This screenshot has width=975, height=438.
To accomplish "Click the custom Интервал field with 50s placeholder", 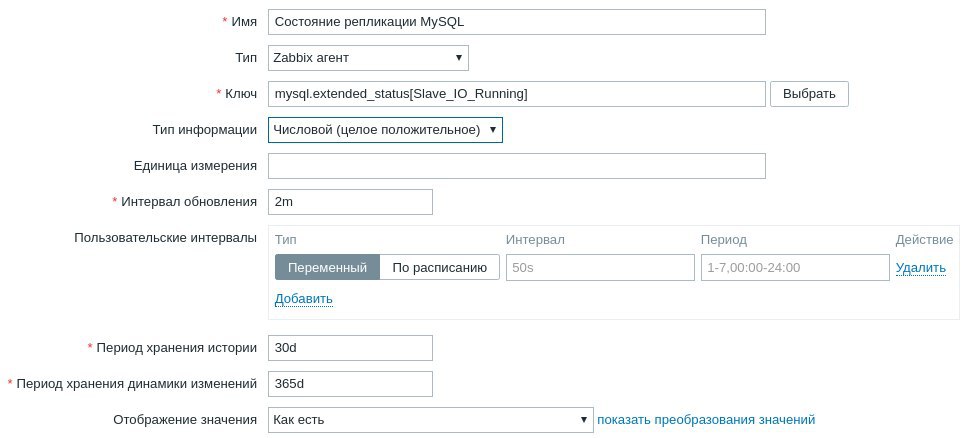I will [600, 268].
